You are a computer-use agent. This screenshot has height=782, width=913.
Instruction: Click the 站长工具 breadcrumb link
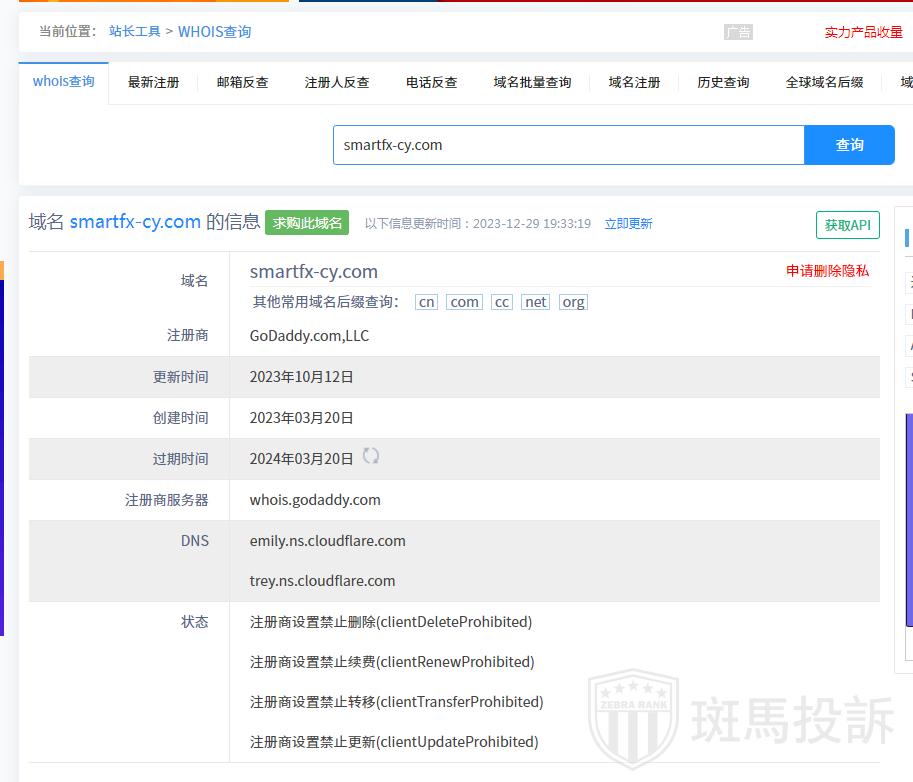coord(135,32)
